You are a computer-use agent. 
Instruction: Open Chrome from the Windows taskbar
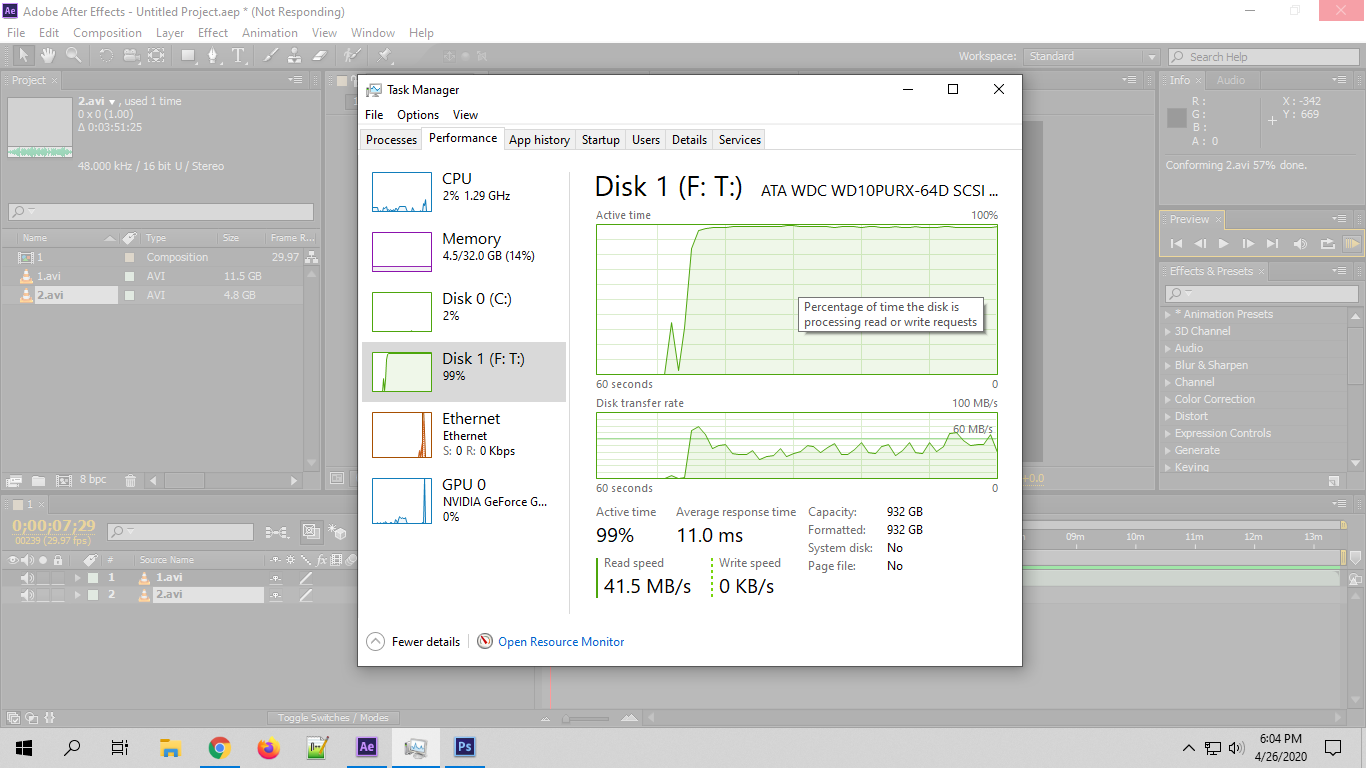tap(219, 747)
